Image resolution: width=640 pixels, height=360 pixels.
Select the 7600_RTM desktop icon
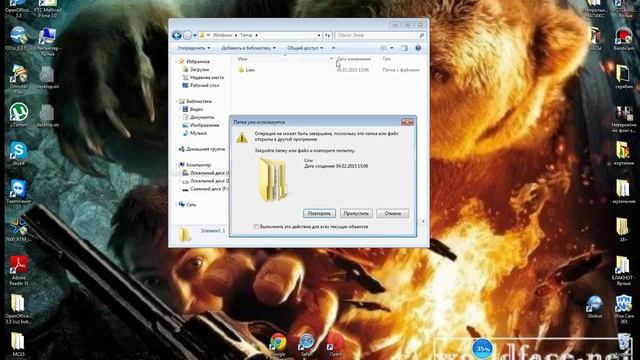click(x=18, y=229)
